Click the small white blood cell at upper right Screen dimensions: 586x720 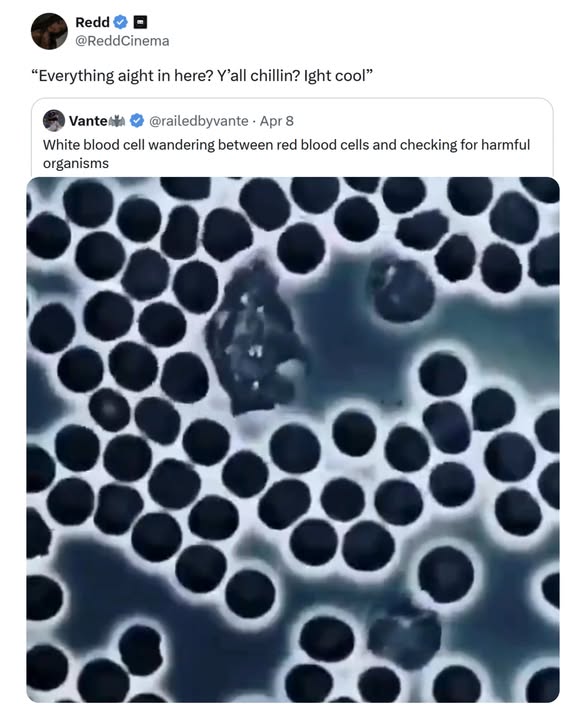(x=401, y=288)
